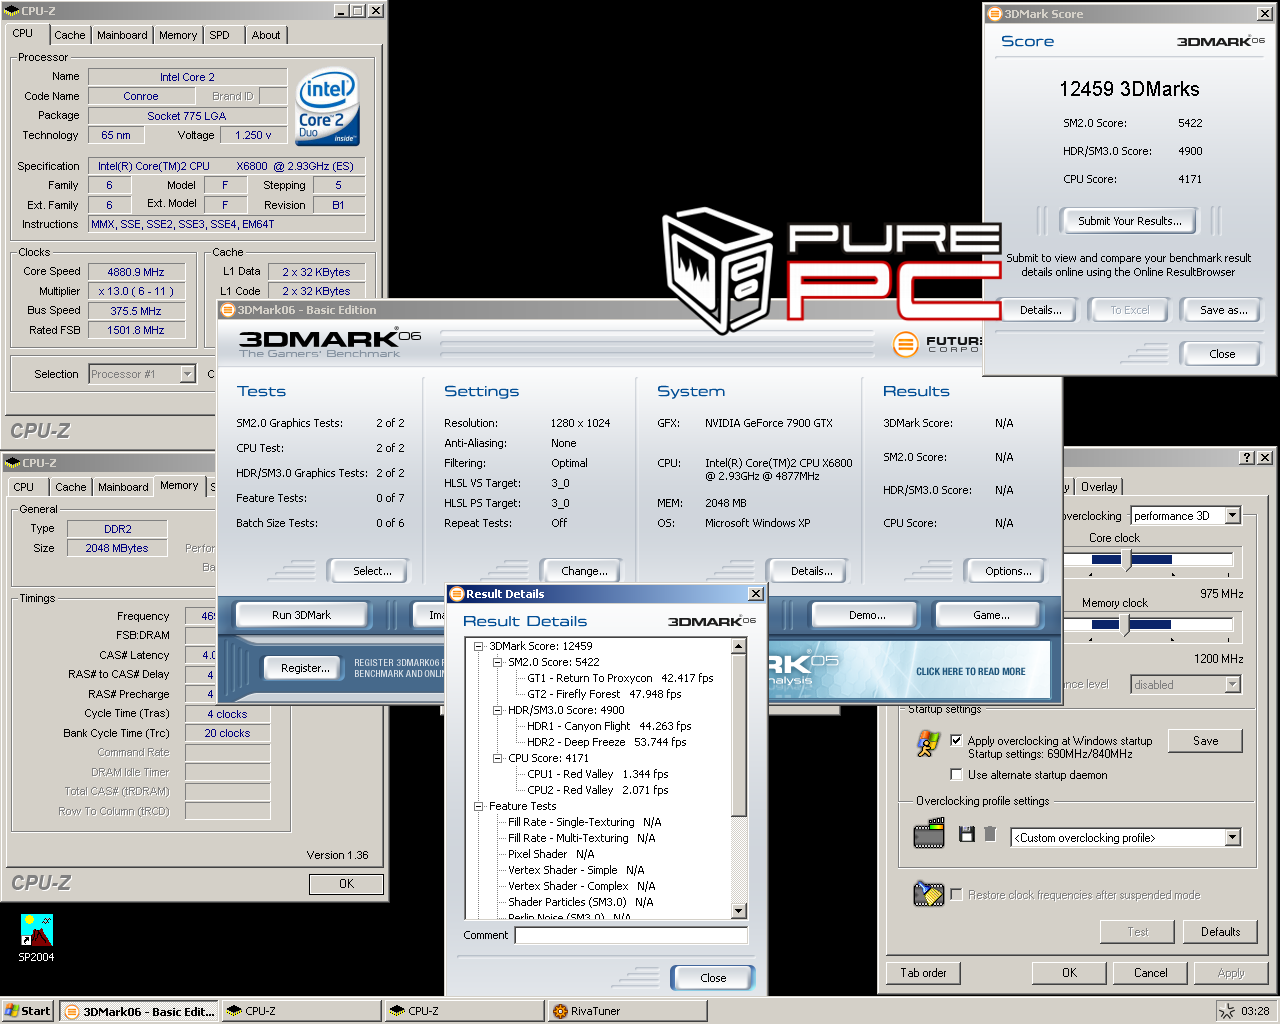Click the Result Details scrollbar down arrow
1280x1024 pixels.
tap(739, 911)
